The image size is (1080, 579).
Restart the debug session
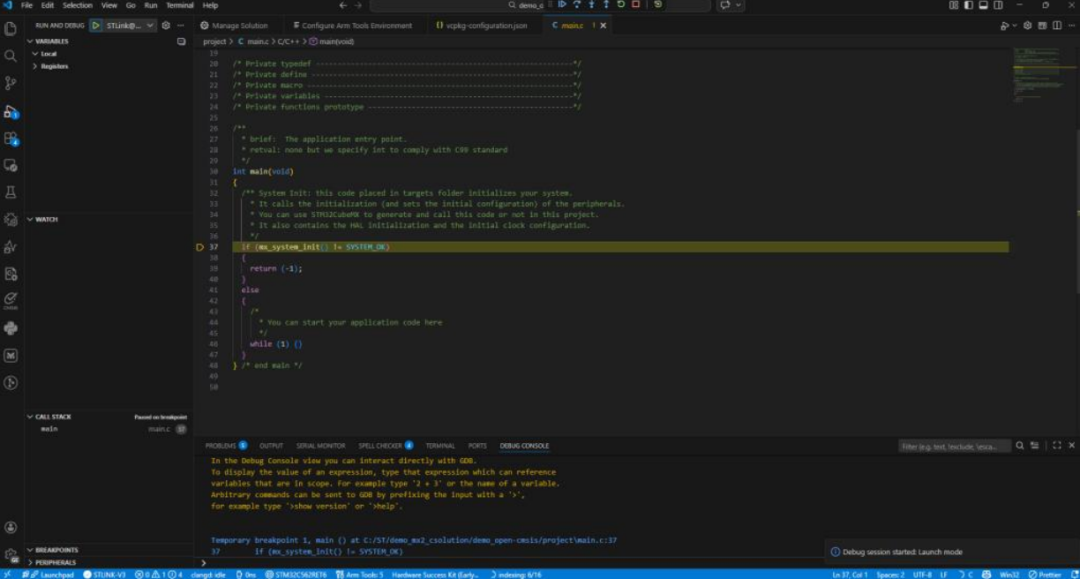pyautogui.click(x=621, y=5)
